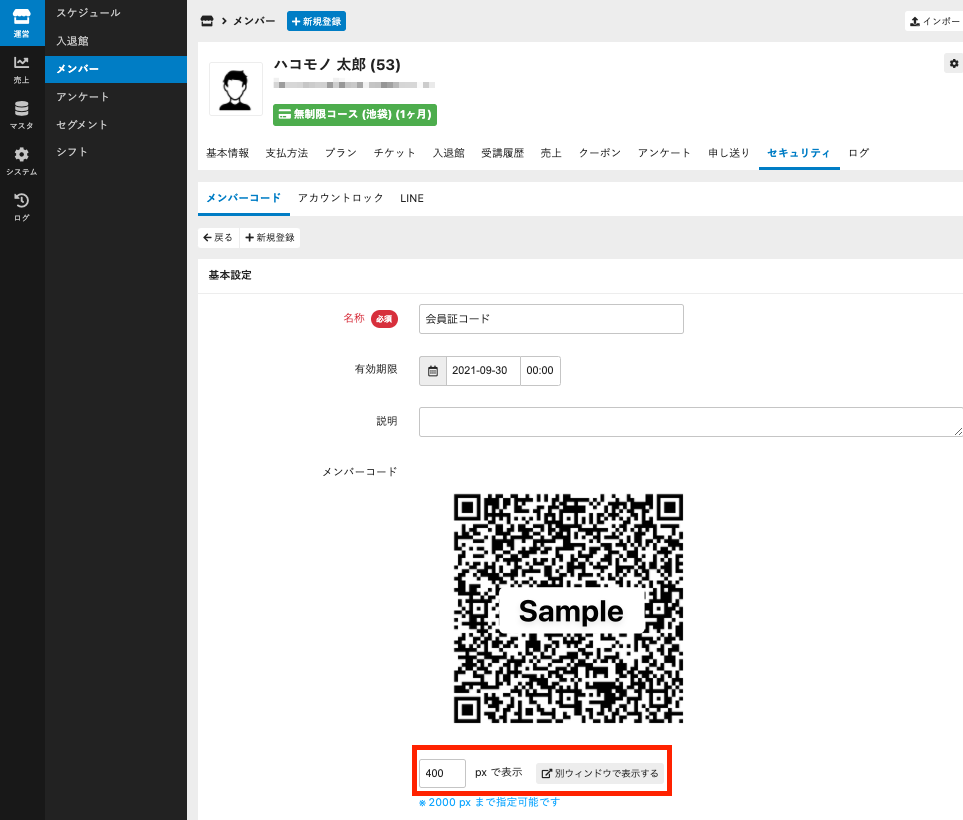Open シフト in the sidebar
The height and width of the screenshot is (820, 963).
point(72,152)
